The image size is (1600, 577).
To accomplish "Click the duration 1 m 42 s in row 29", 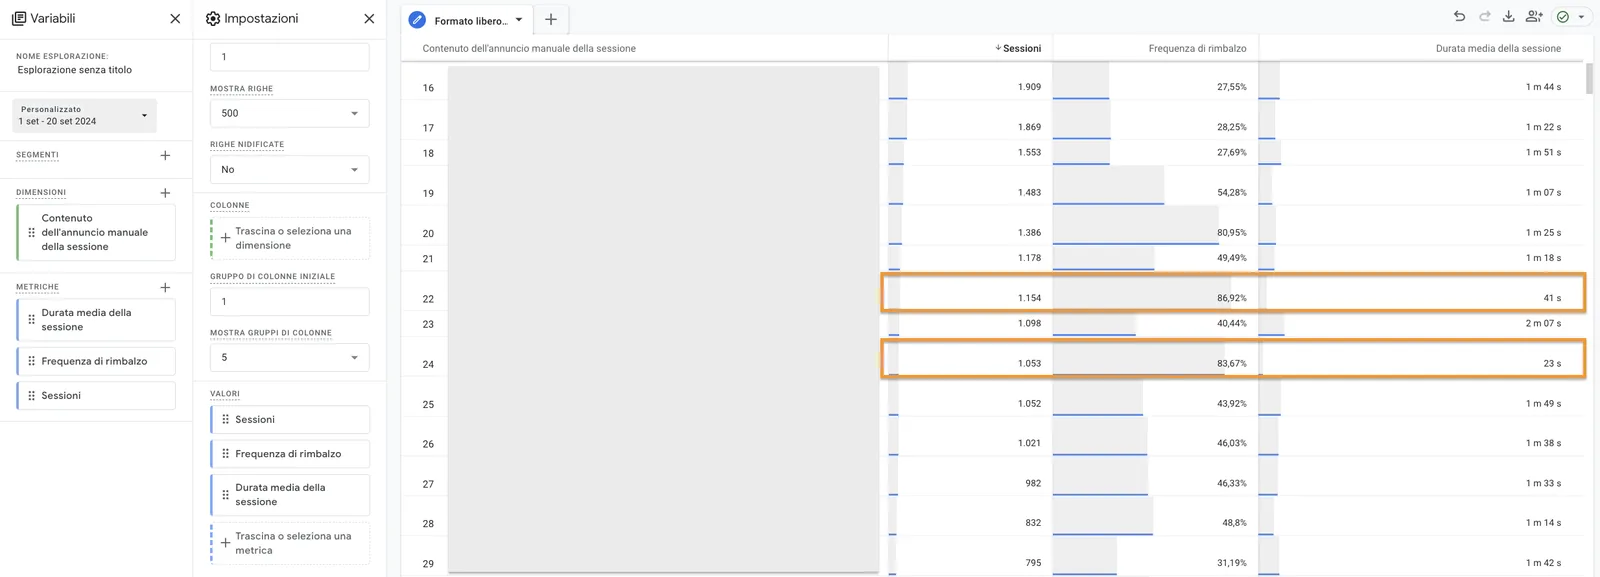I will pos(1543,562).
